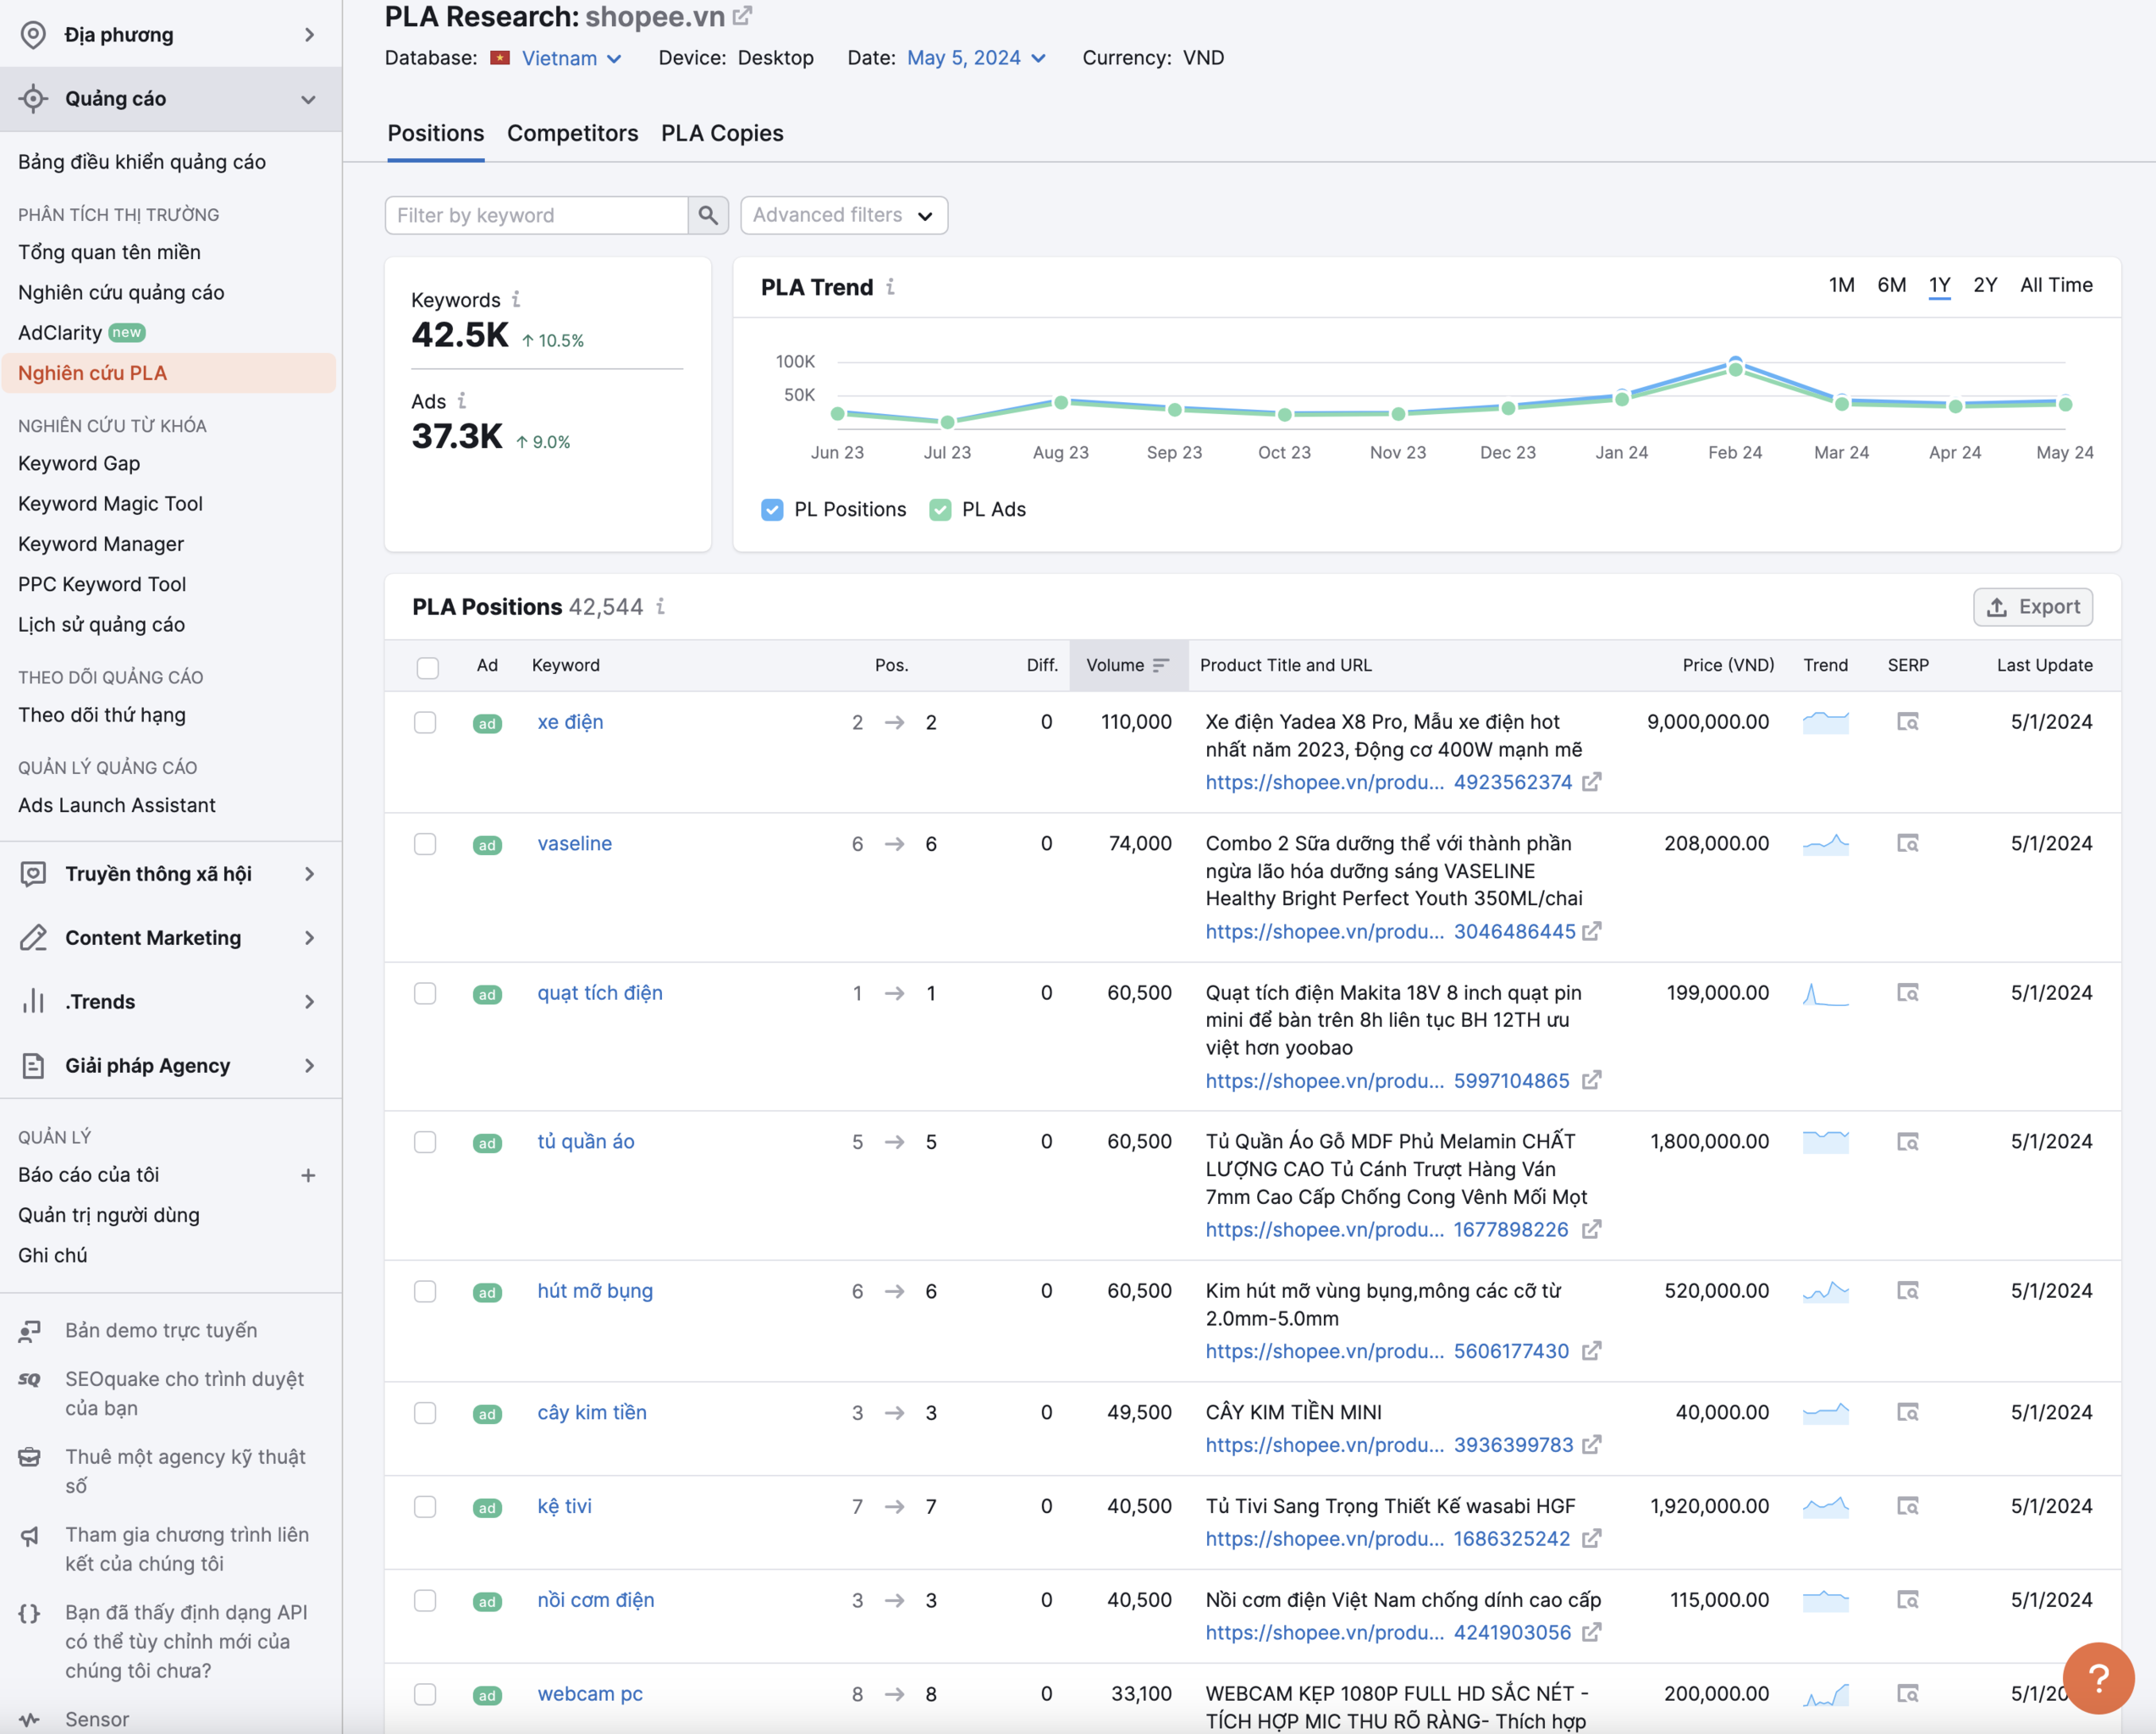Expand the .Trends sidebar section
The height and width of the screenshot is (1734, 2156).
(x=309, y=1002)
